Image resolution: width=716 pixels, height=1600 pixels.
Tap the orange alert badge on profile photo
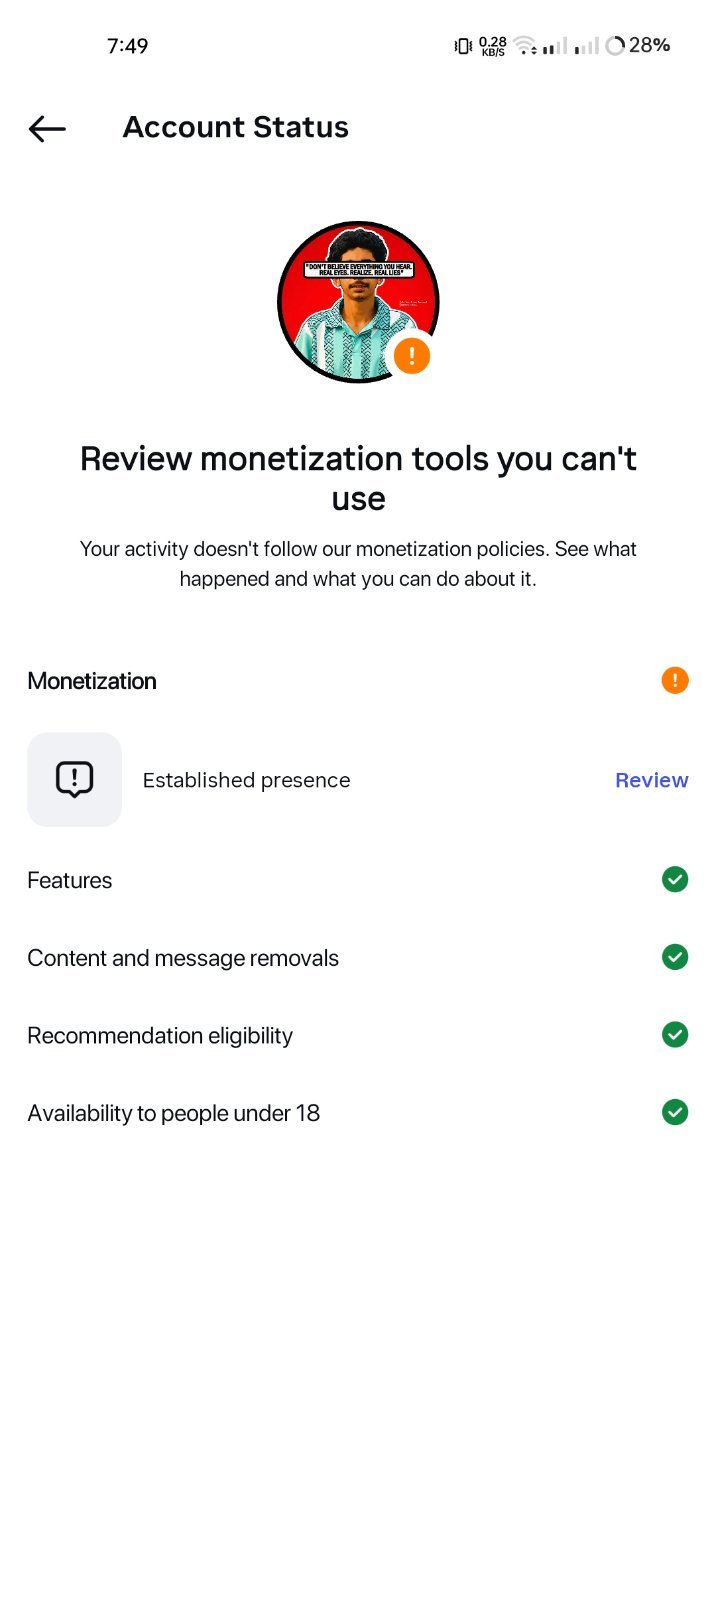(411, 356)
